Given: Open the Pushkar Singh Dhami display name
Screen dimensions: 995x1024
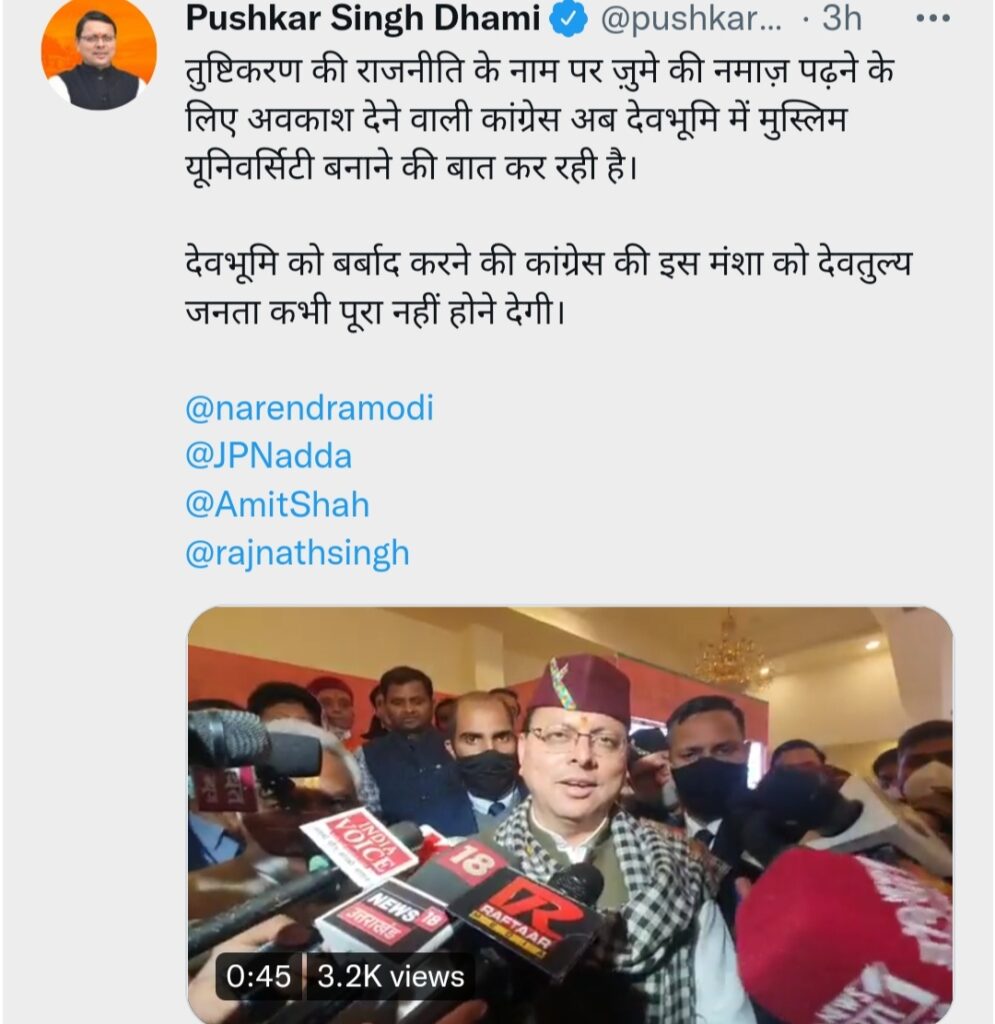Looking at the screenshot, I should (x=363, y=18).
